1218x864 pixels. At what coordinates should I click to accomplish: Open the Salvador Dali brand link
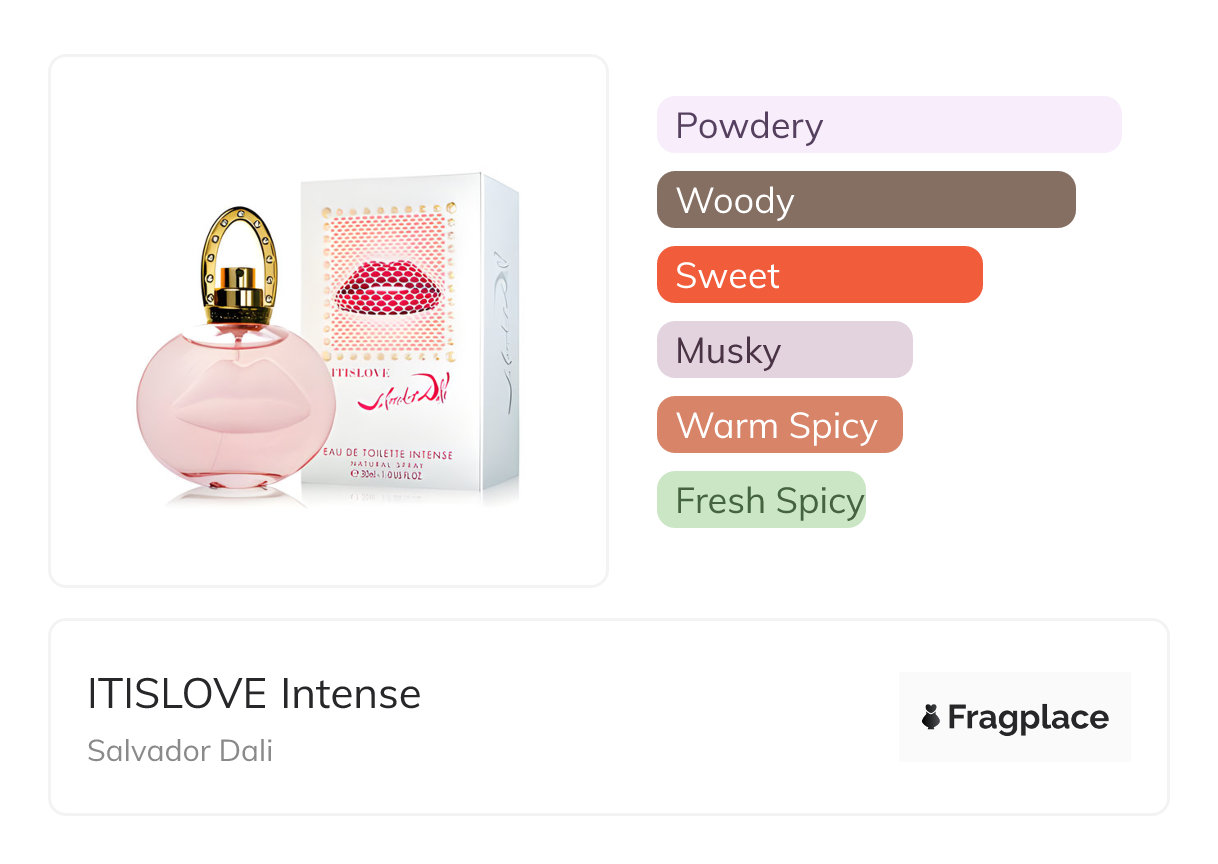coord(180,751)
